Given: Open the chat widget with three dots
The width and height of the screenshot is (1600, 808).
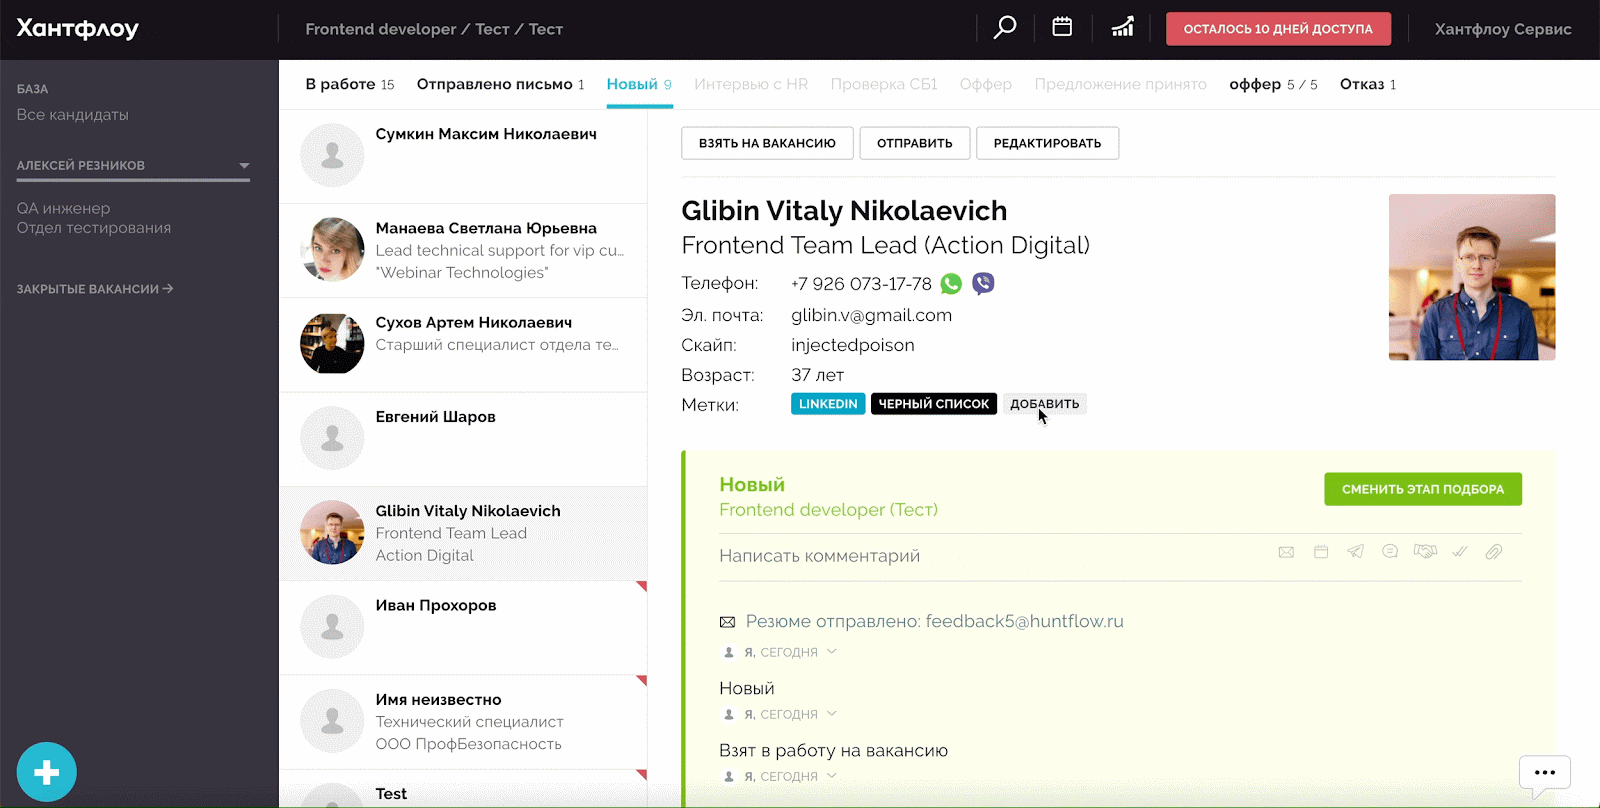Looking at the screenshot, I should [x=1545, y=773].
